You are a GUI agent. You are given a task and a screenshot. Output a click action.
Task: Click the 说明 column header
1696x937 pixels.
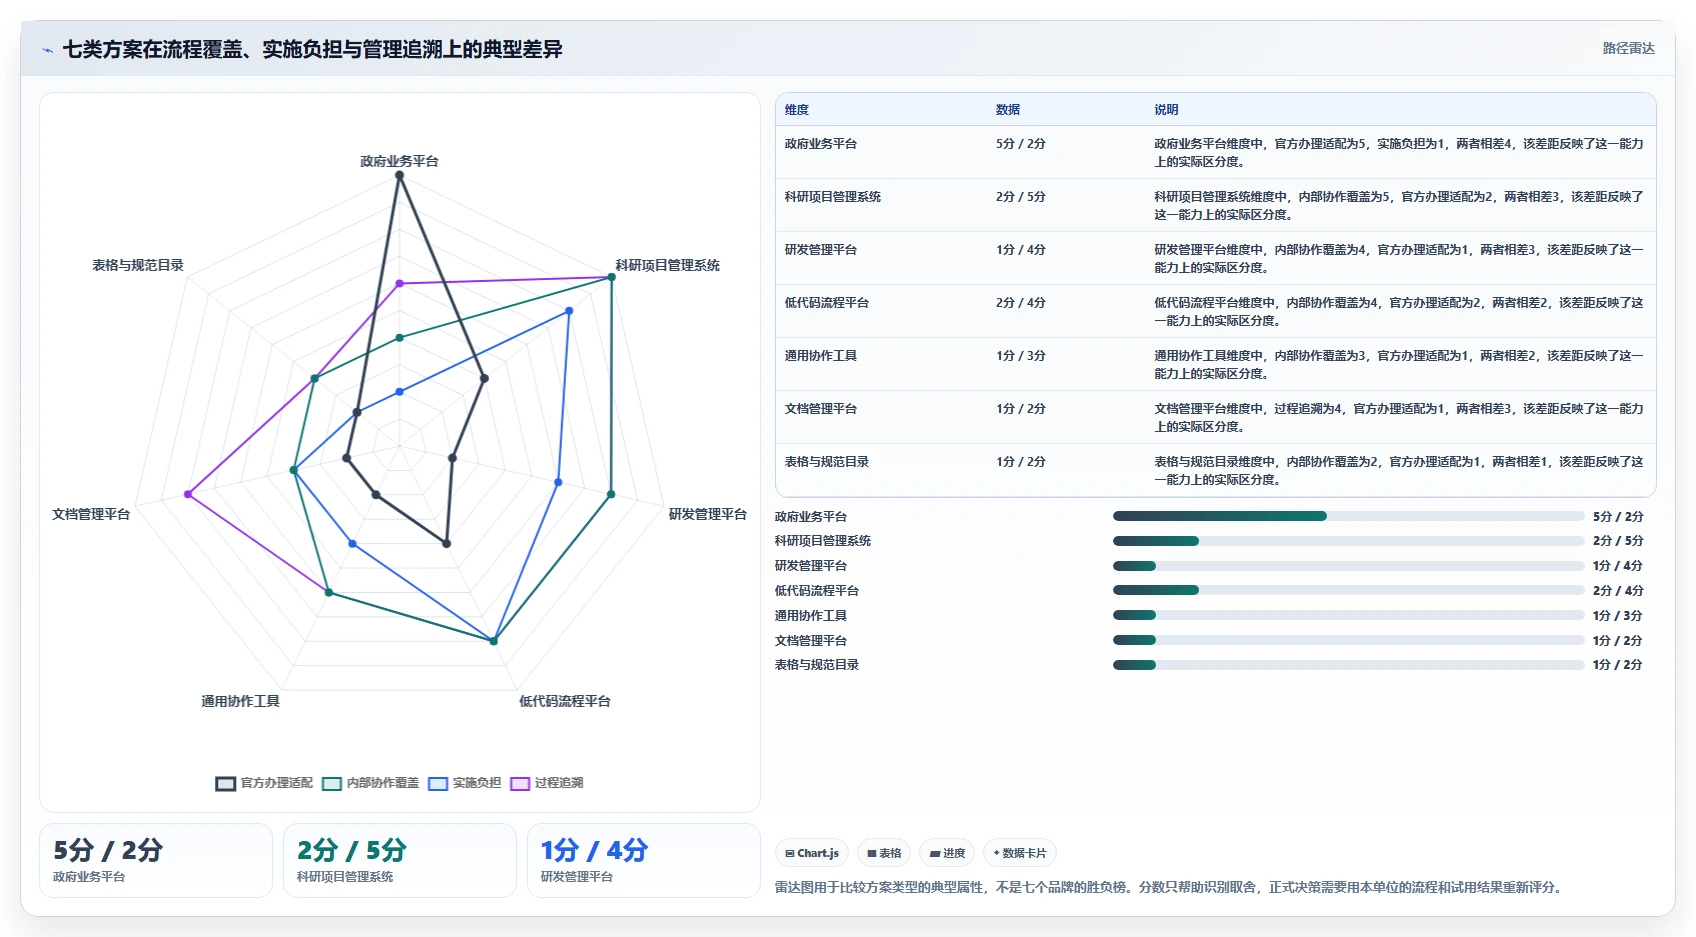point(1166,110)
